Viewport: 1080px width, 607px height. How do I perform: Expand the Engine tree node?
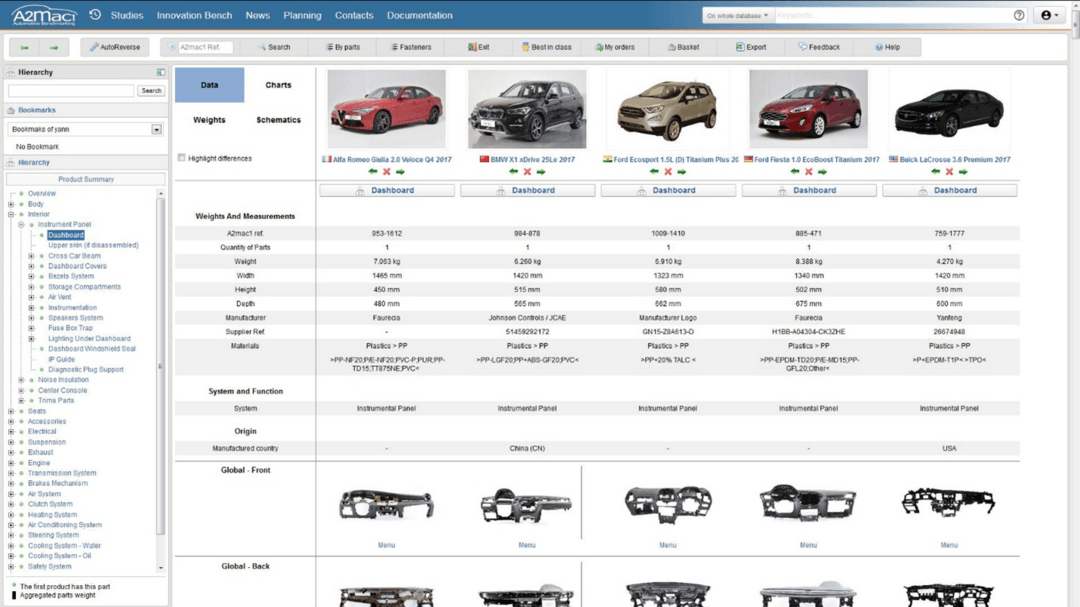(11, 463)
